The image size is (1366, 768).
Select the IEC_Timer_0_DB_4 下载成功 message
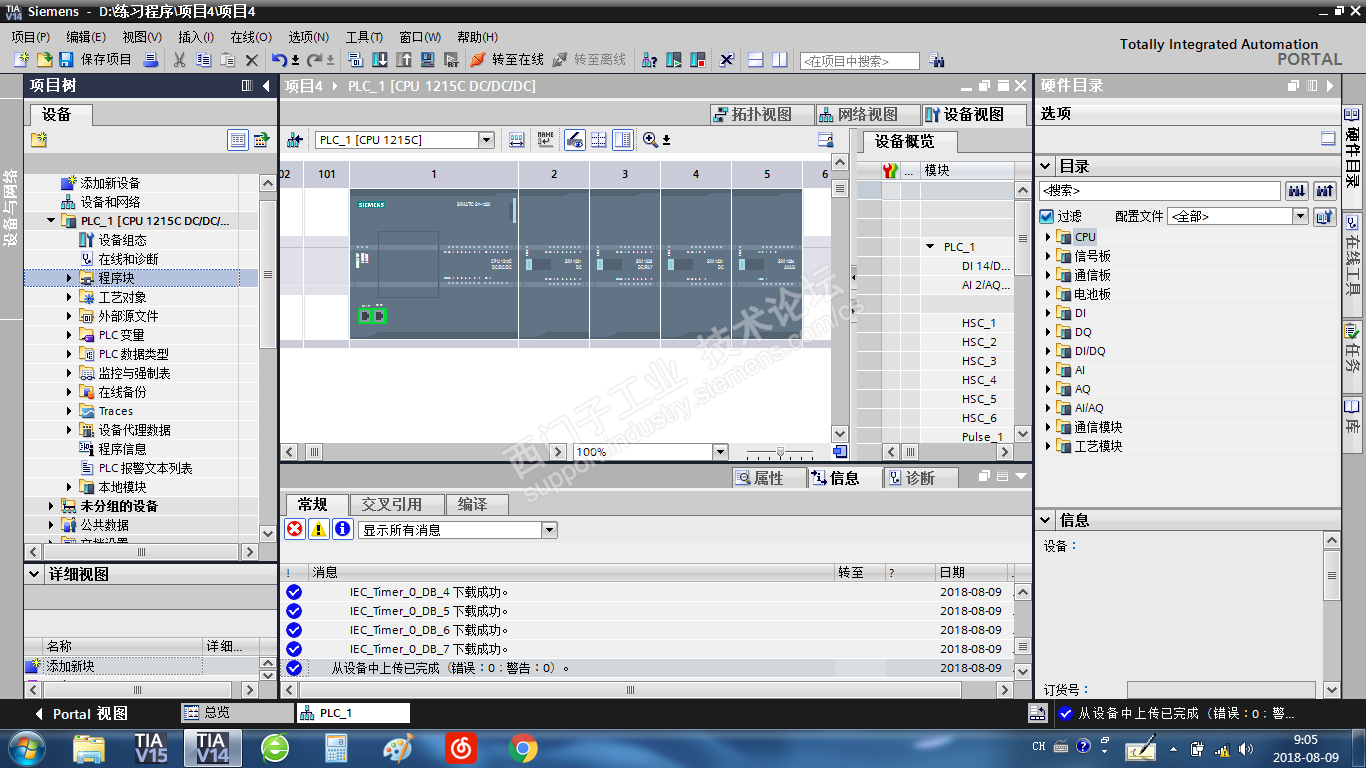[x=428, y=592]
